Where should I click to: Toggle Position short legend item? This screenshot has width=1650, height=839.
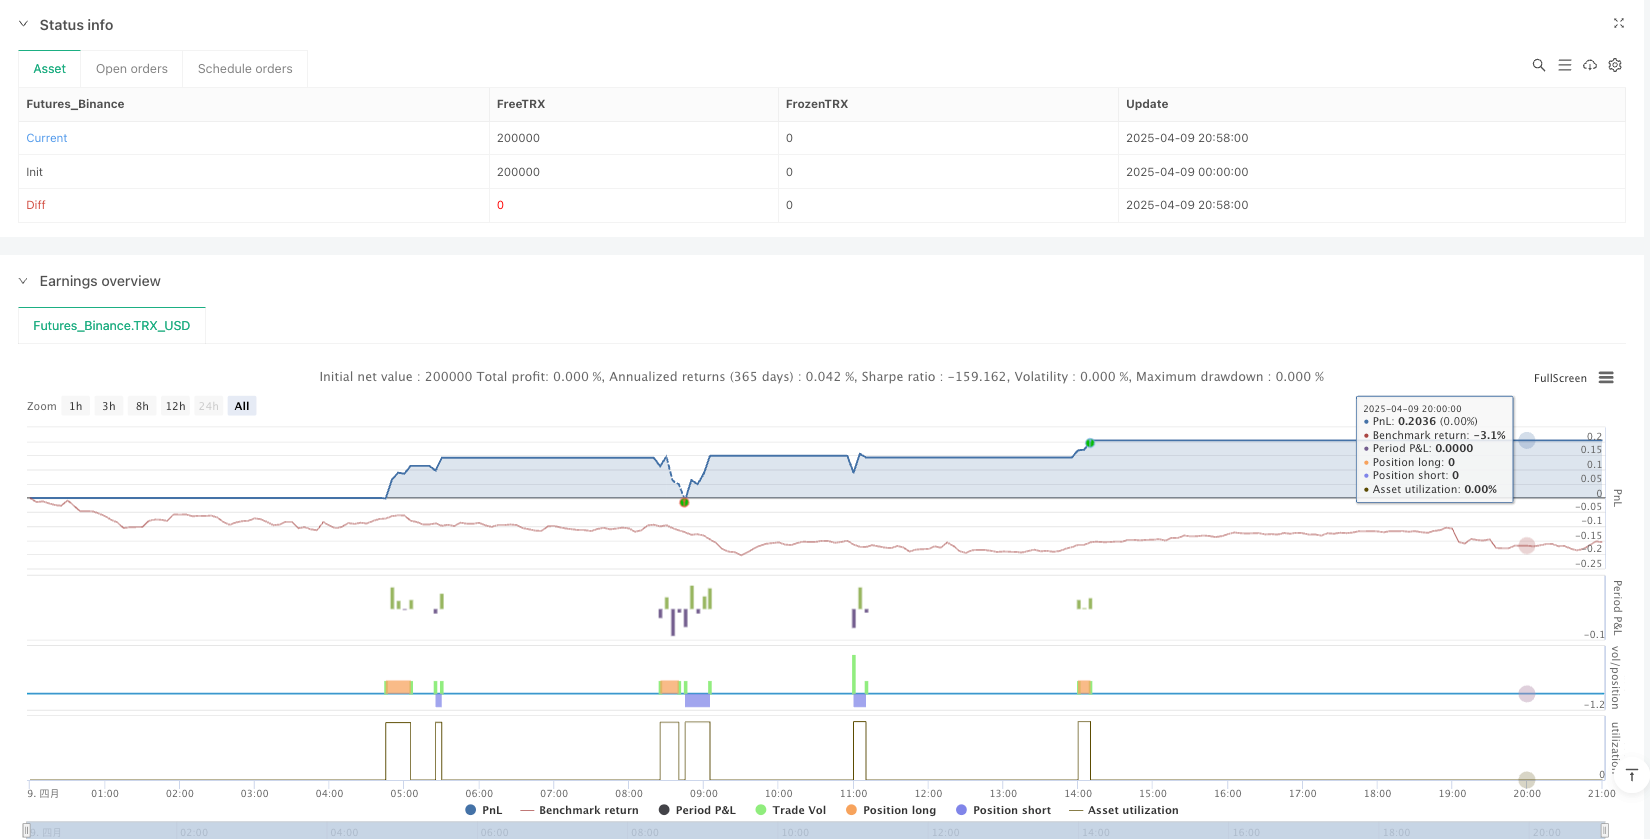pos(1003,810)
